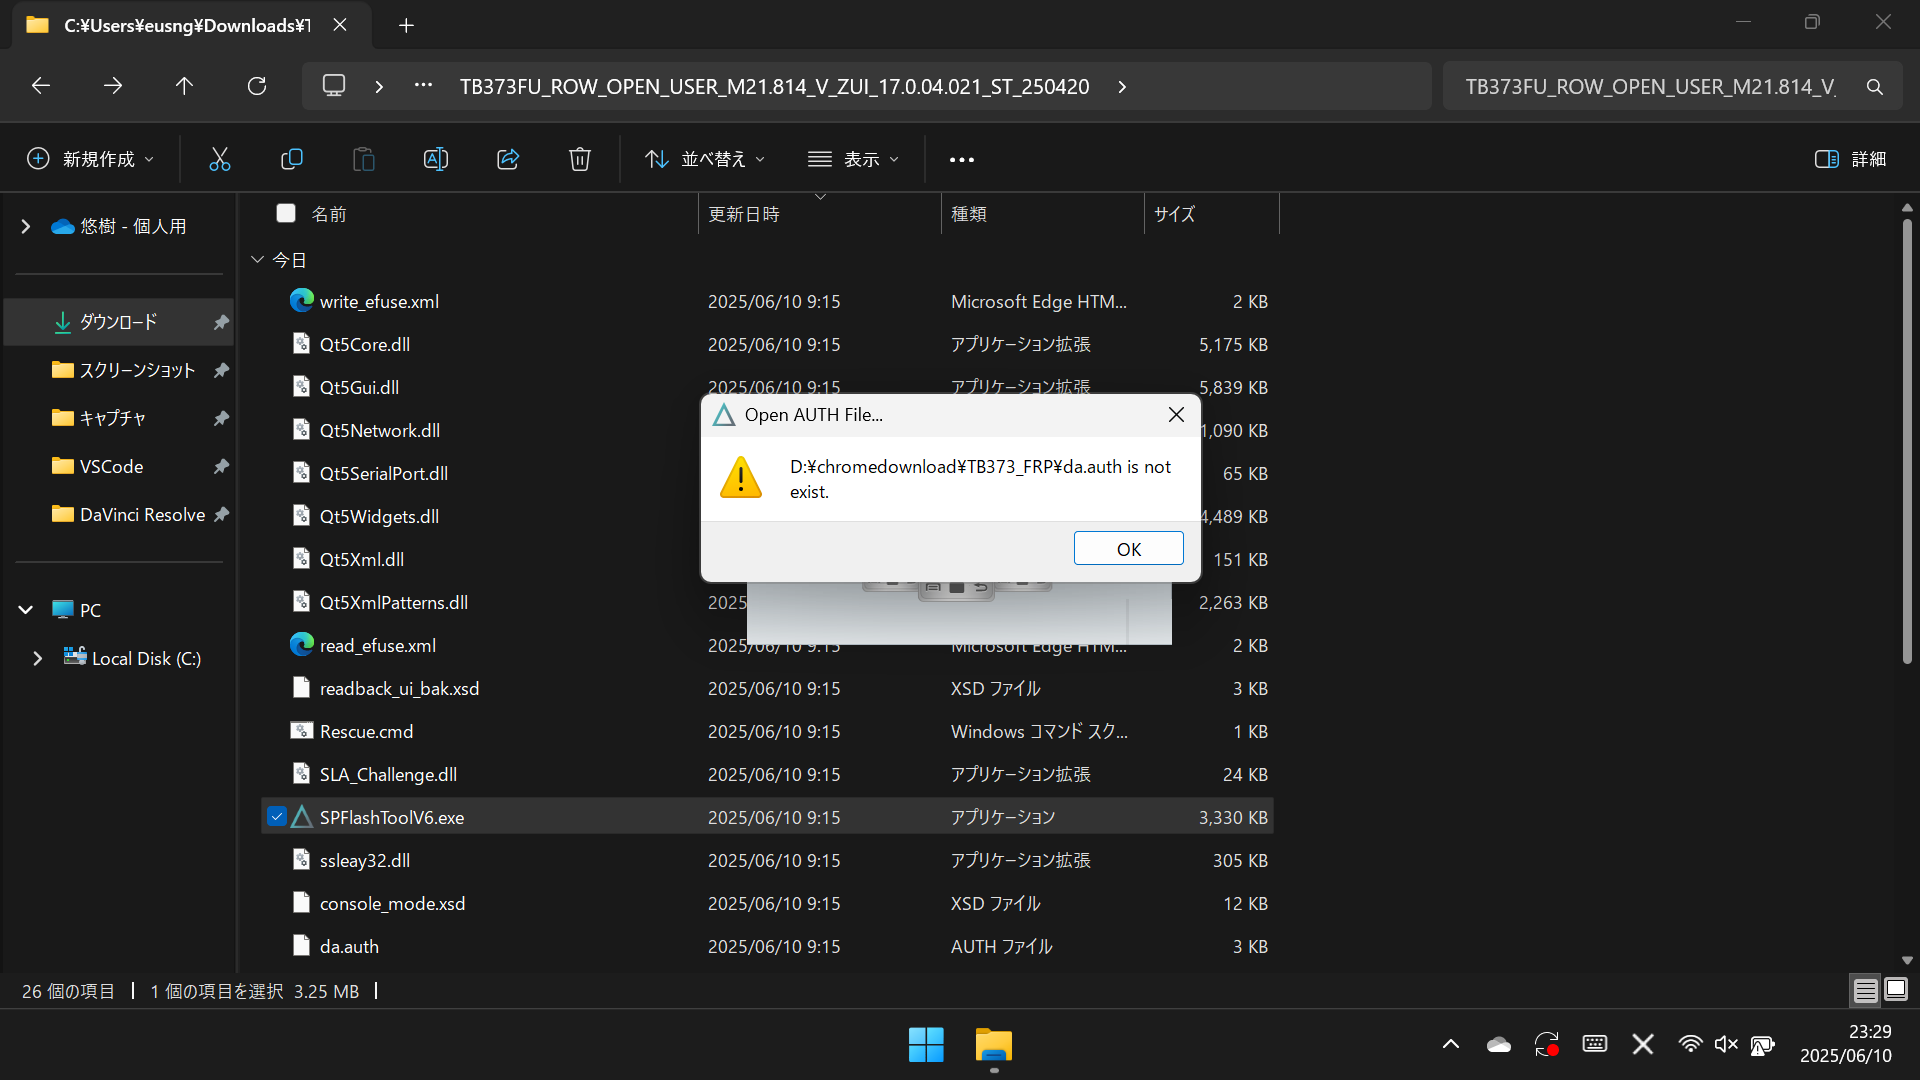Click the search magnifier icon
1920x1080 pixels.
point(1875,87)
